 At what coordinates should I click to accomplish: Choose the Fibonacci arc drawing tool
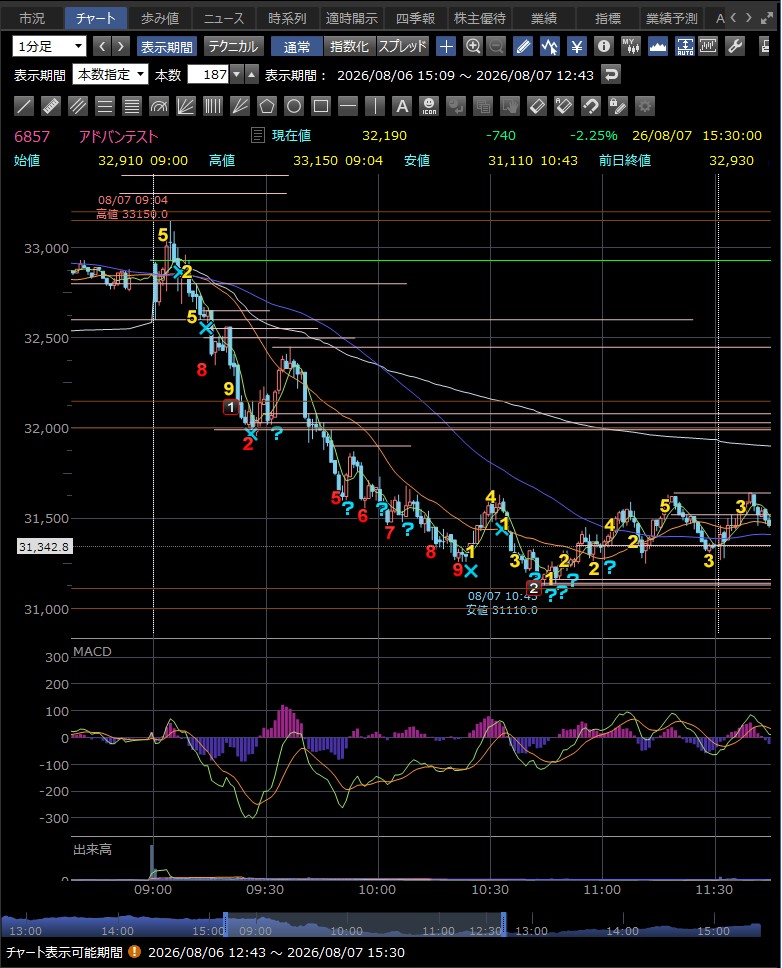point(159,106)
